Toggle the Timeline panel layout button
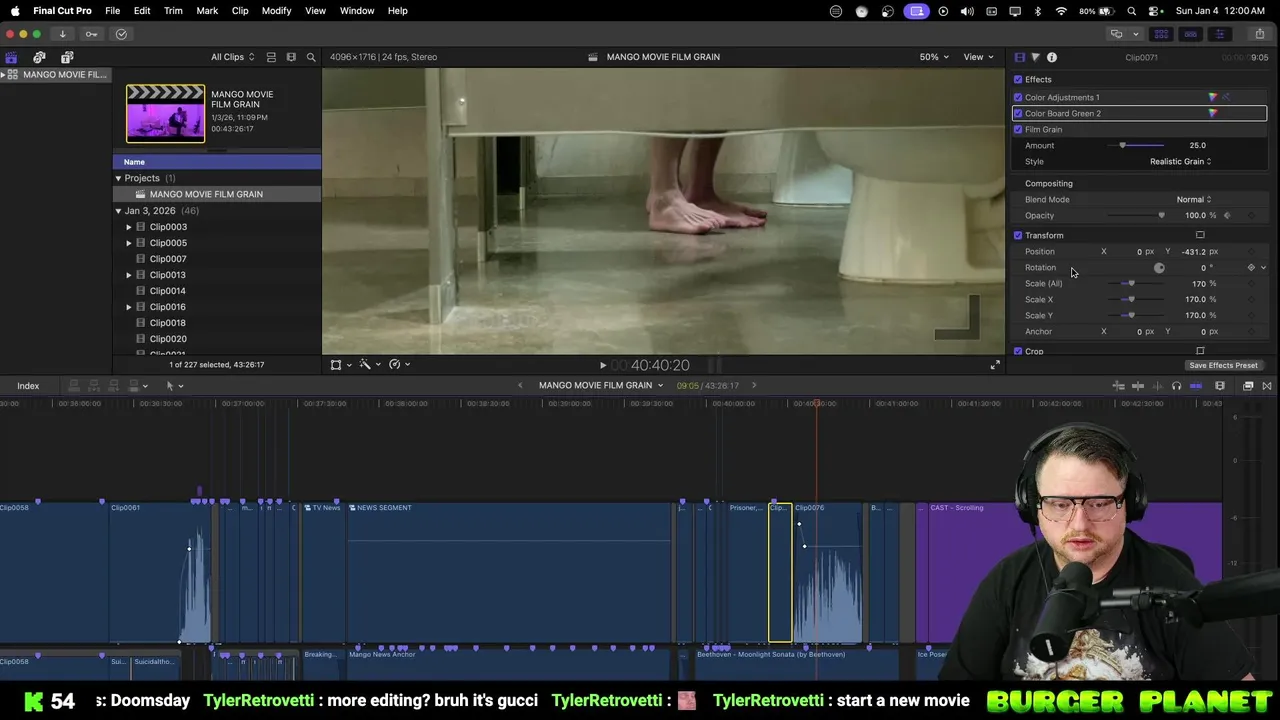This screenshot has height=720, width=1280. pyautogui.click(x=1190, y=34)
